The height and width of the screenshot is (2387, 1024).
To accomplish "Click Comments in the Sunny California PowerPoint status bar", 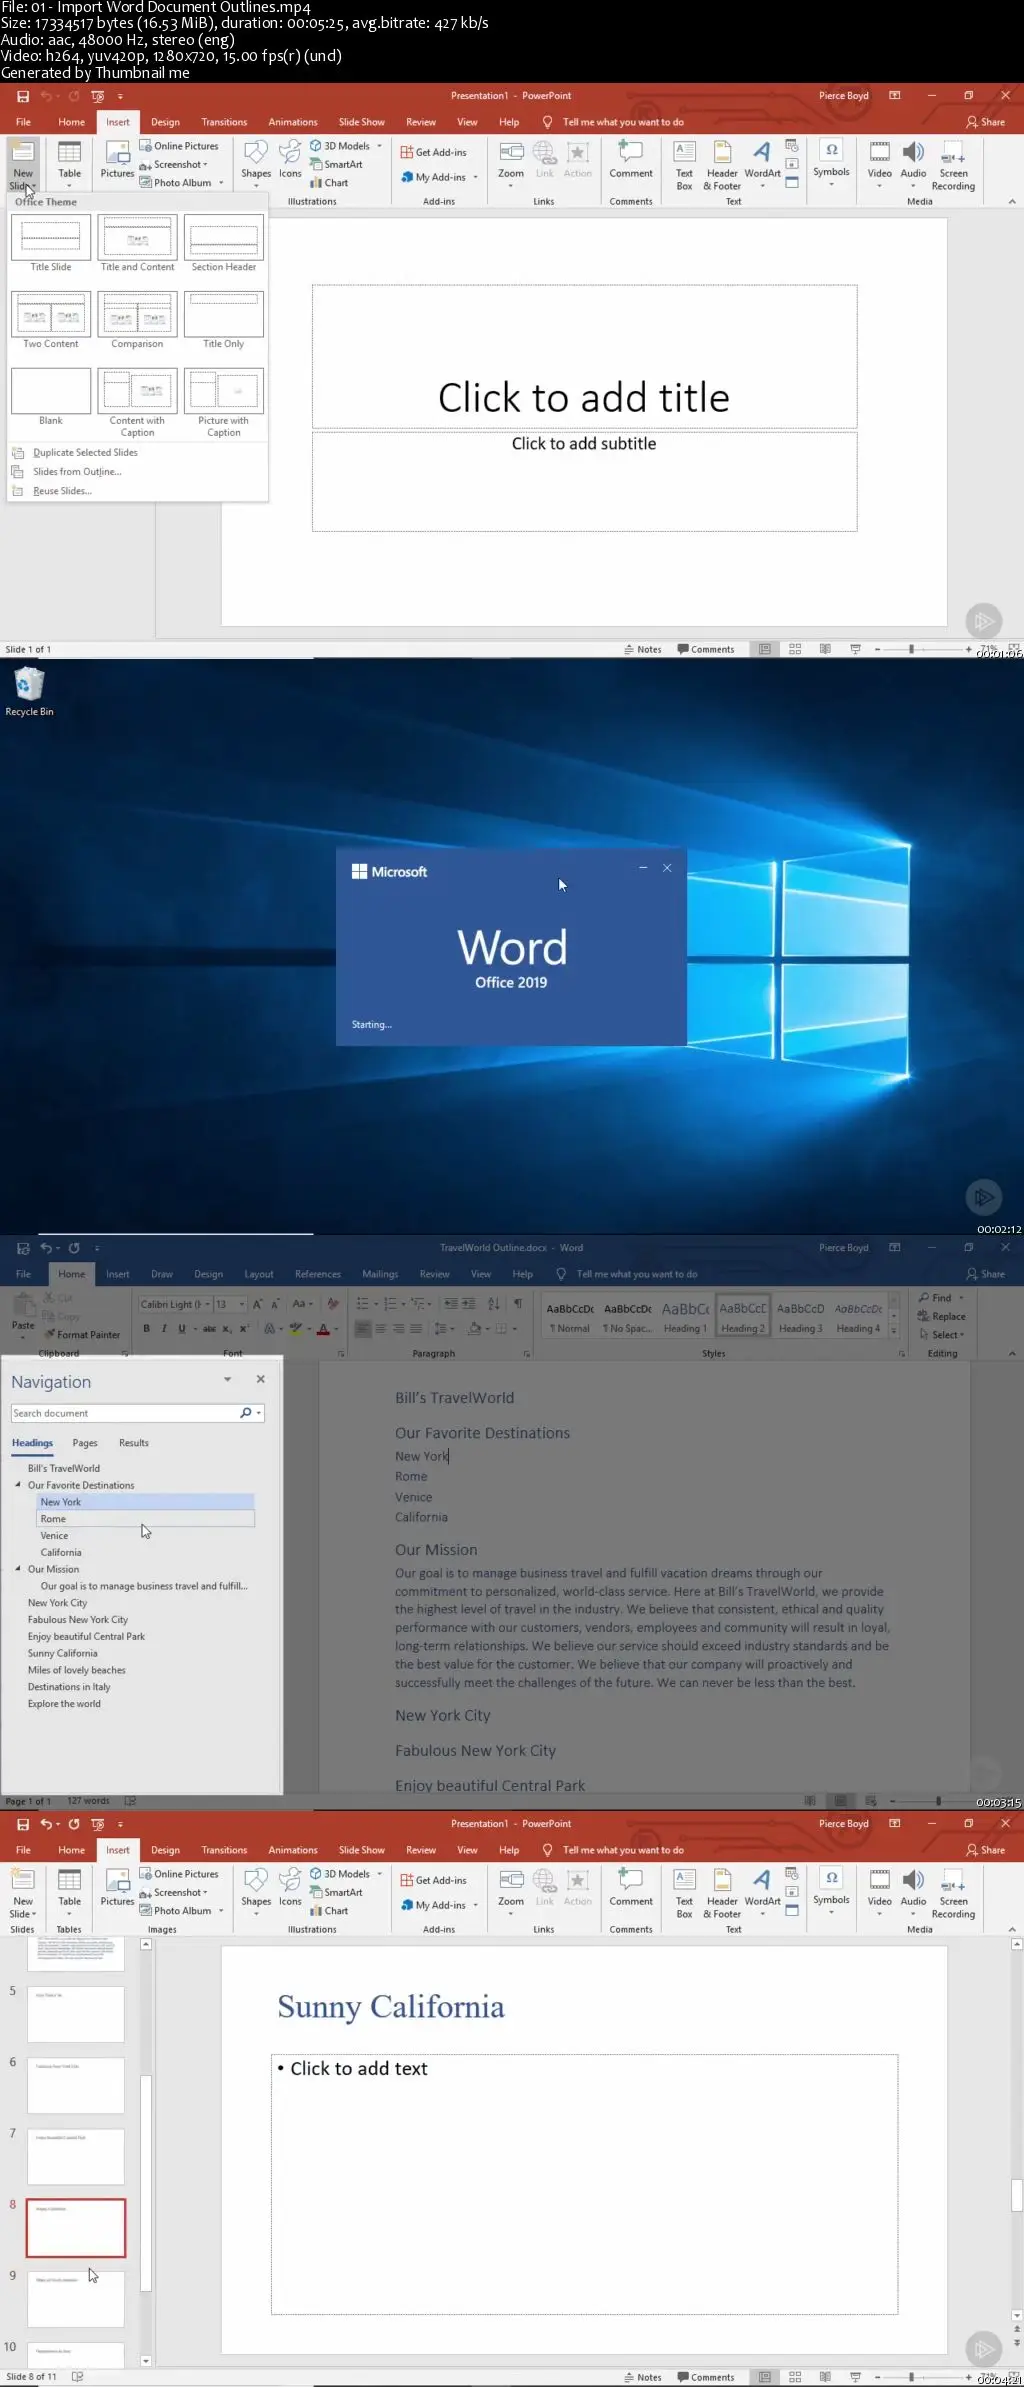I will [x=706, y=2377].
